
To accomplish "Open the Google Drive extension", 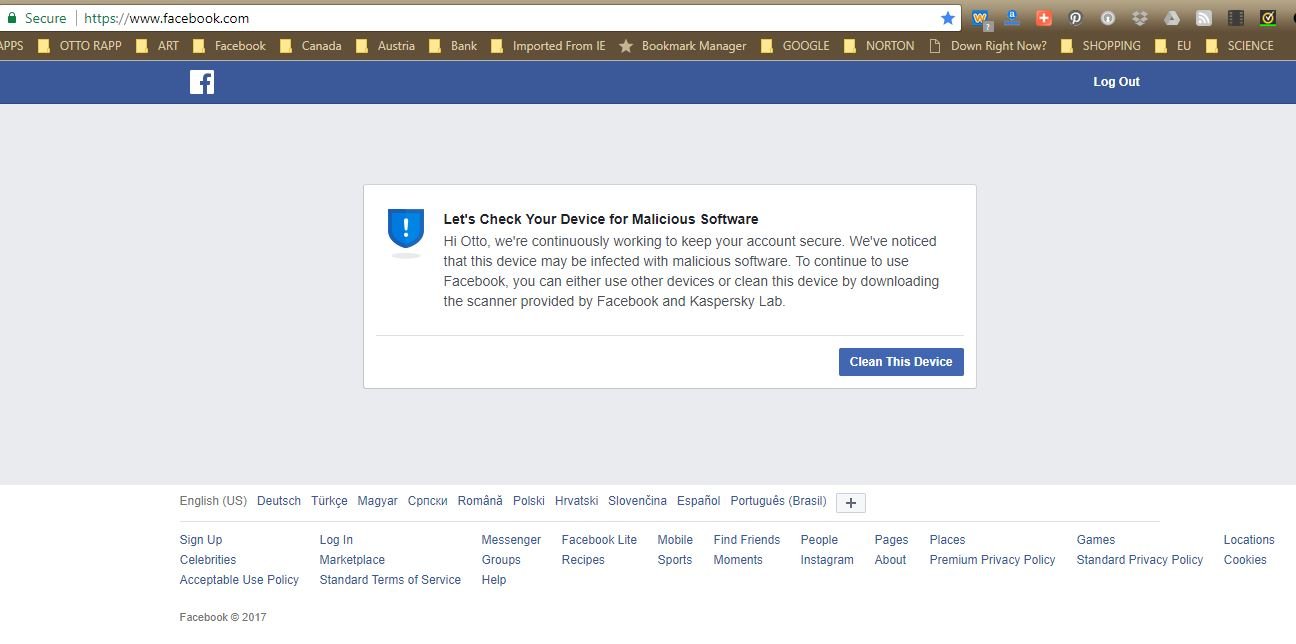I will pyautogui.click(x=1172, y=18).
